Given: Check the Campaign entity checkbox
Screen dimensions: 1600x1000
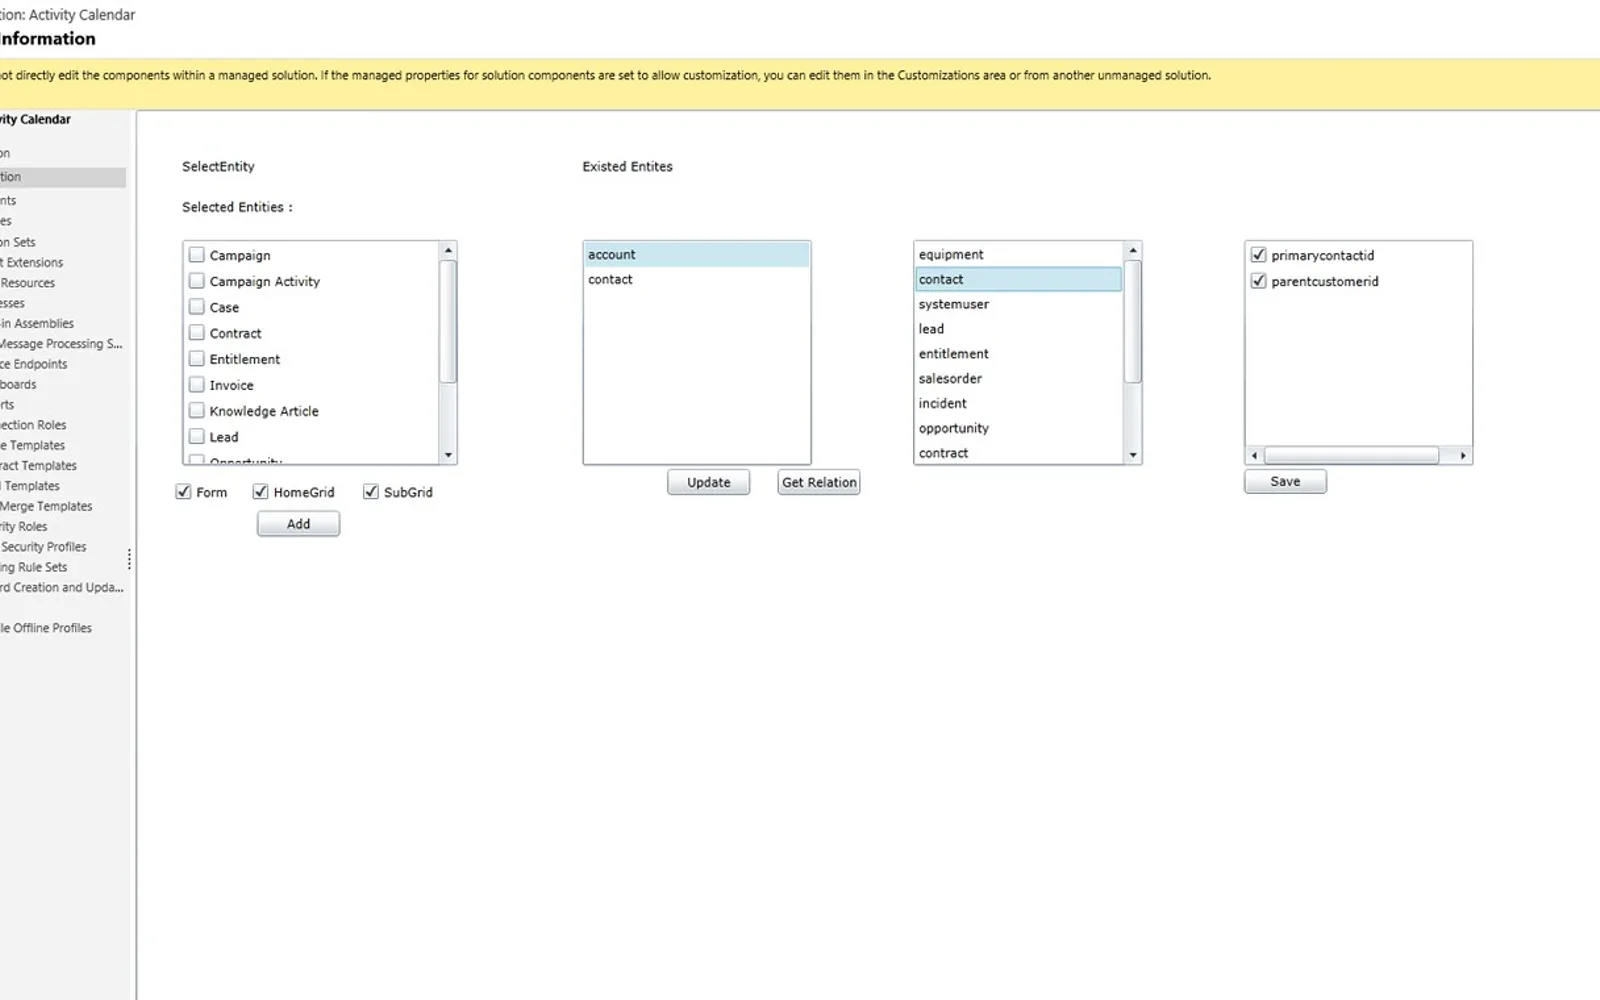Looking at the screenshot, I should pyautogui.click(x=197, y=255).
